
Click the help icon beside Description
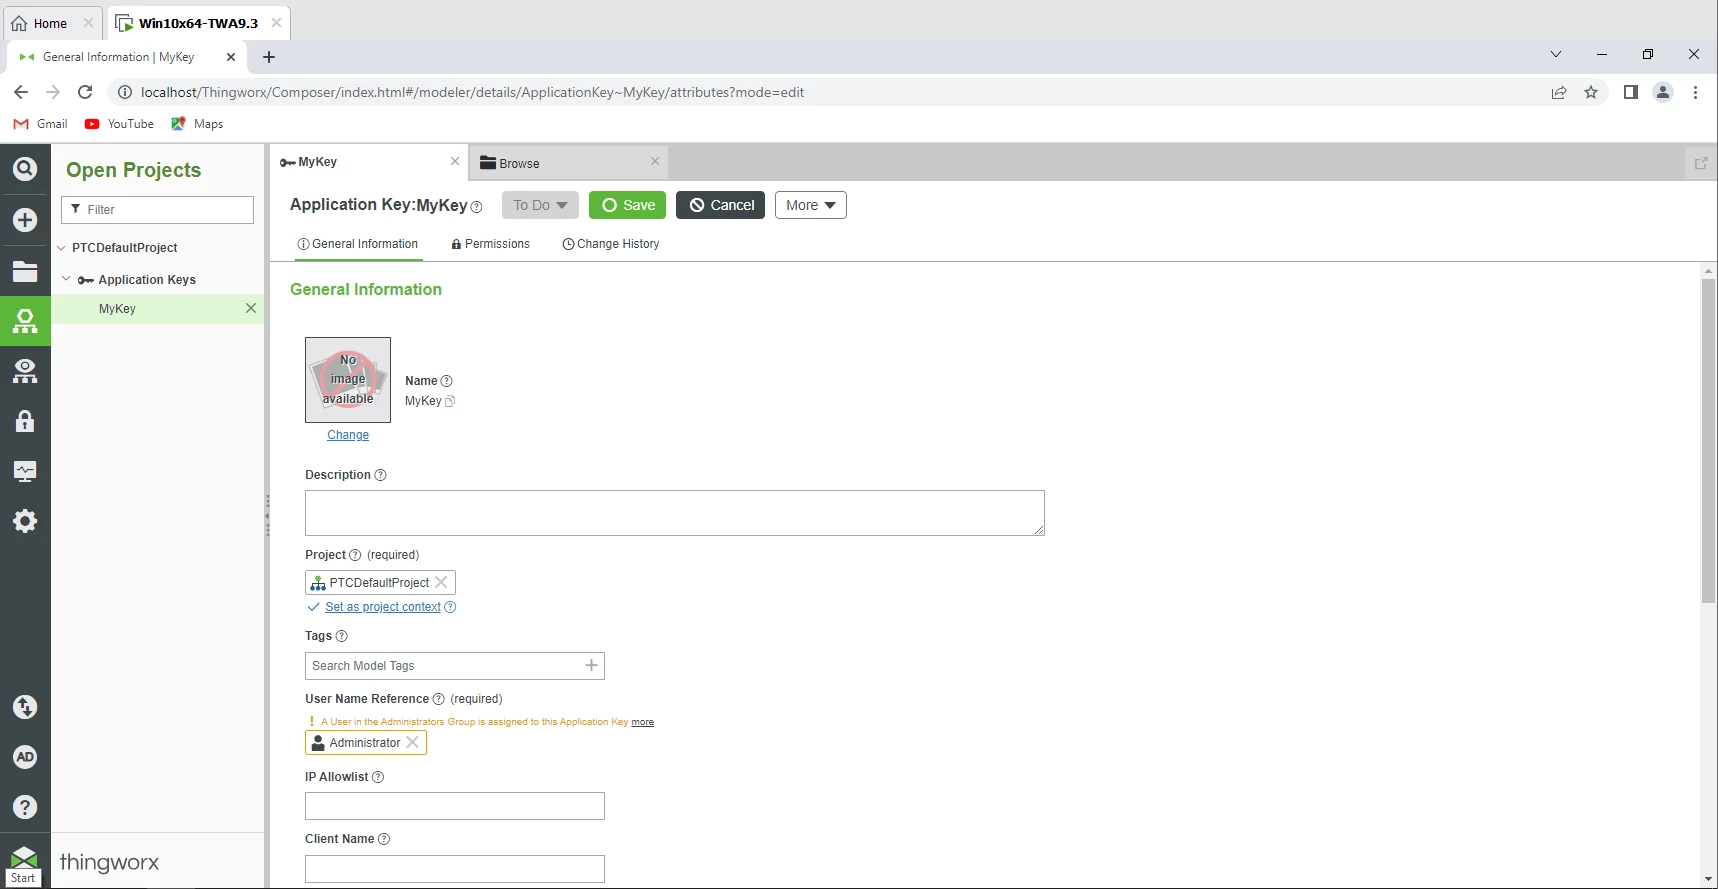(380, 475)
